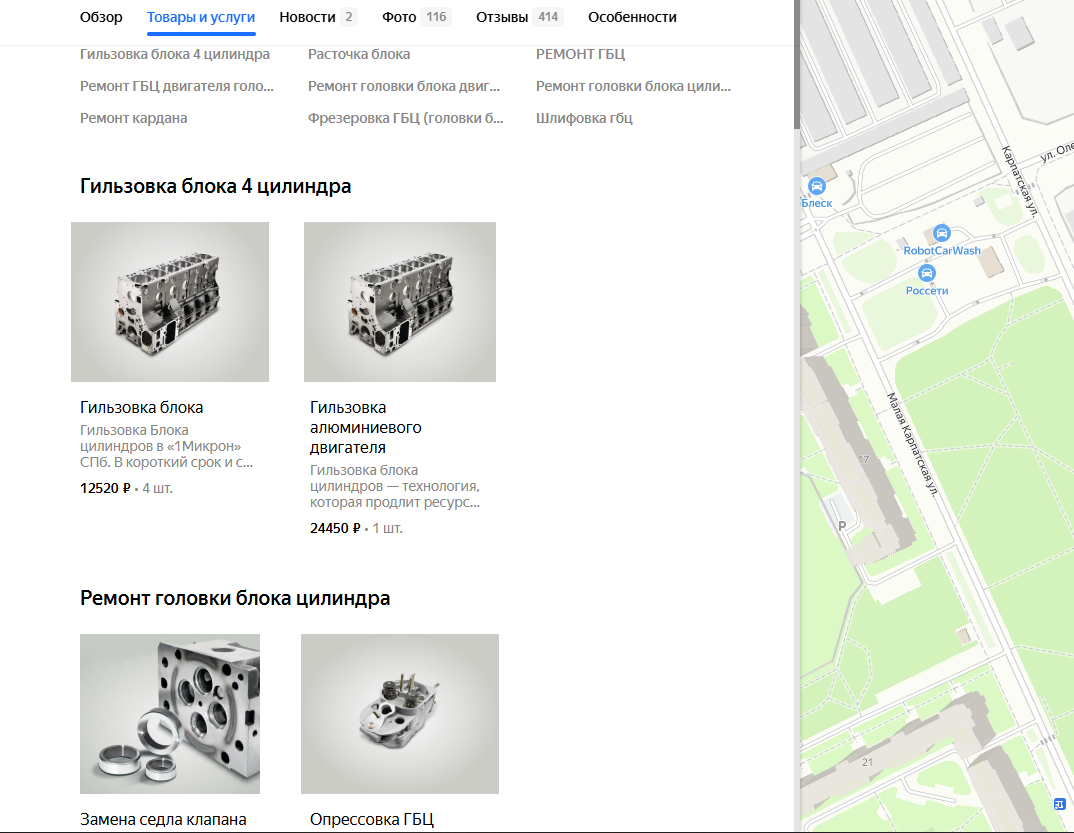The height and width of the screenshot is (833, 1074).
Task: Open the Шлифовка гбц category link
Action: tap(584, 118)
